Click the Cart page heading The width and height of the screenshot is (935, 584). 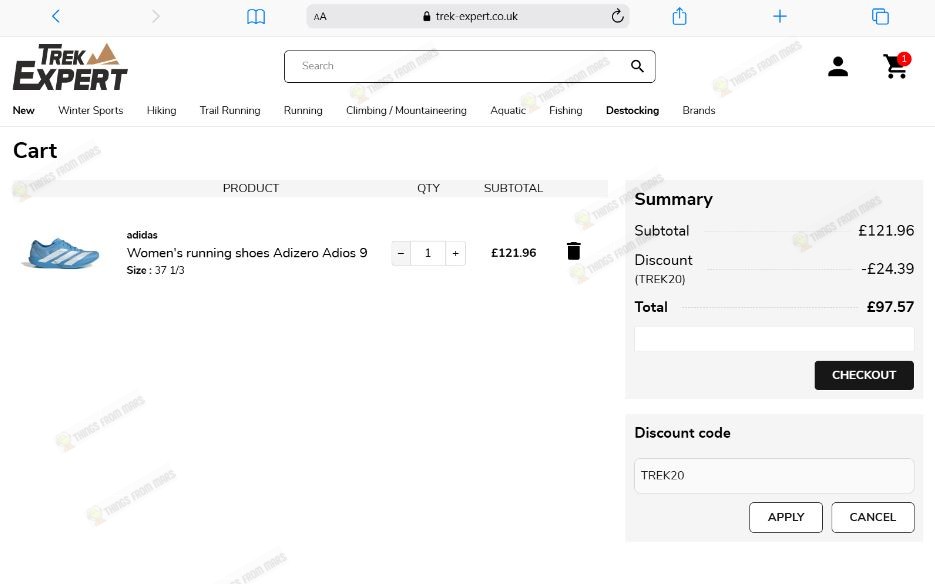35,150
